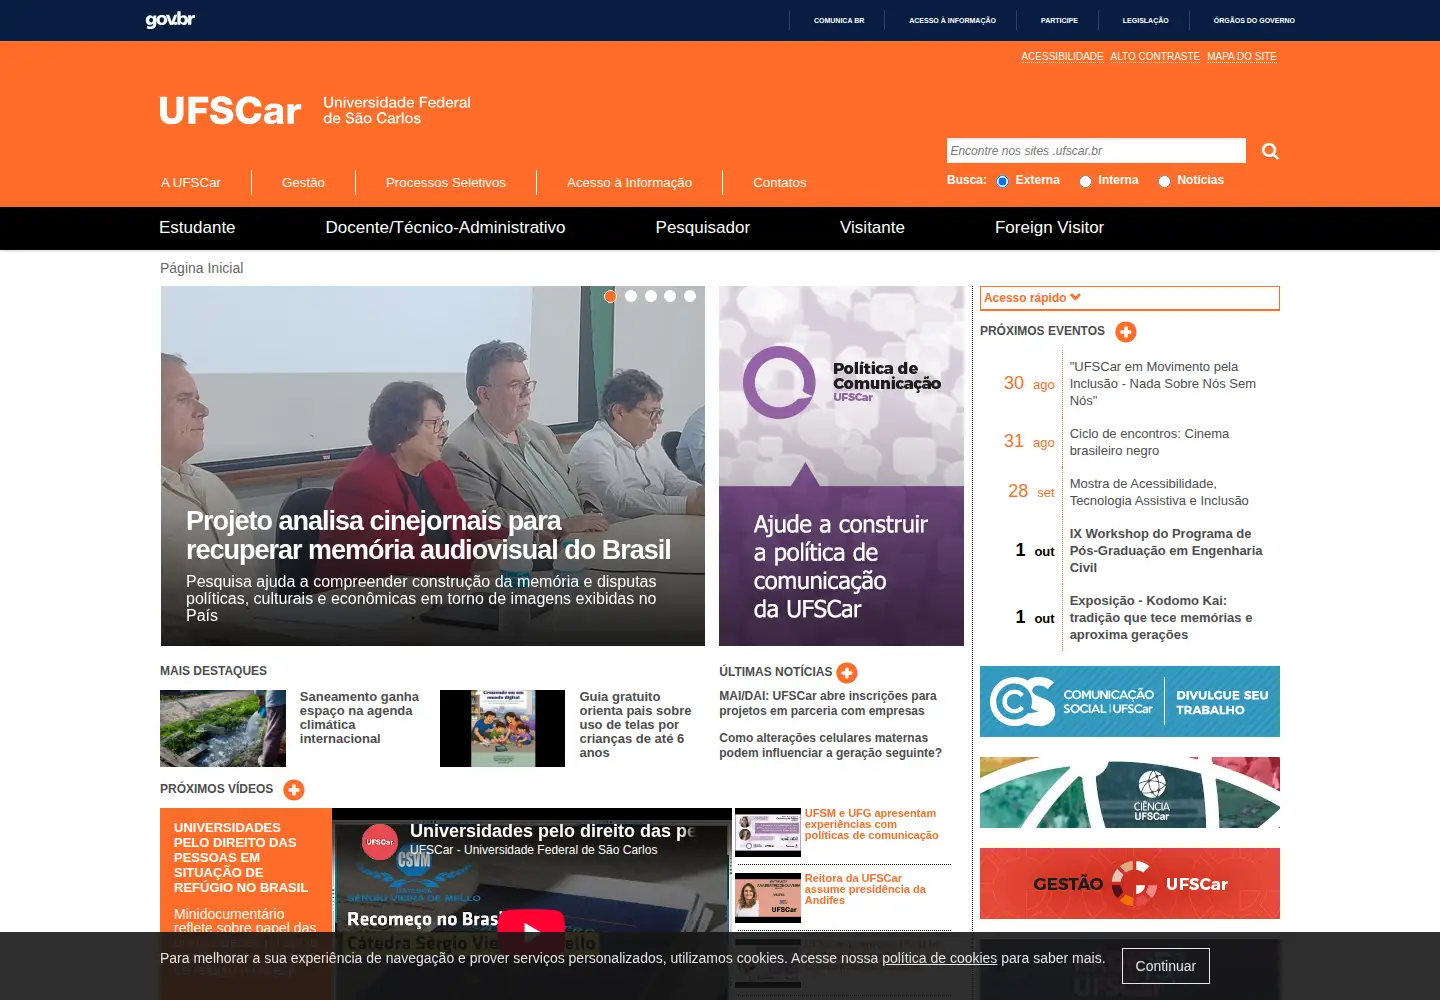This screenshot has height=1000, width=1440.
Task: Open the Gestão UFSCar banner
Action: click(x=1130, y=884)
